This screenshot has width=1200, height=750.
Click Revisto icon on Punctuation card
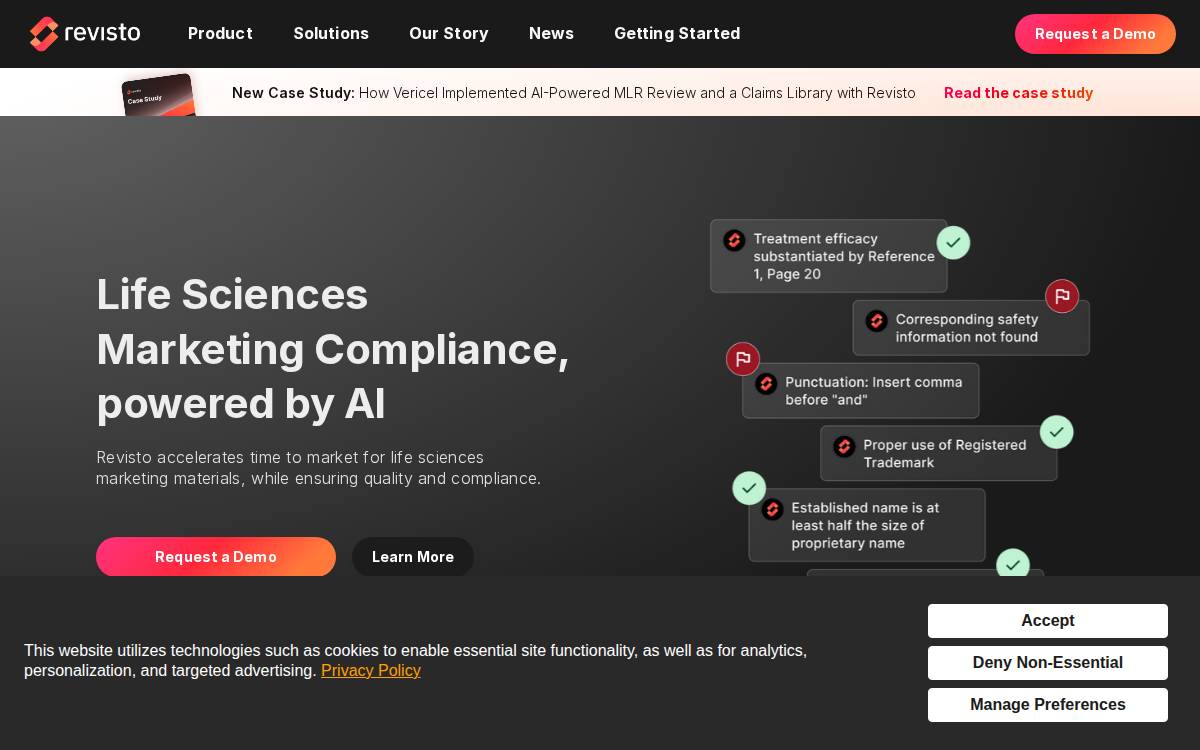[x=766, y=383]
